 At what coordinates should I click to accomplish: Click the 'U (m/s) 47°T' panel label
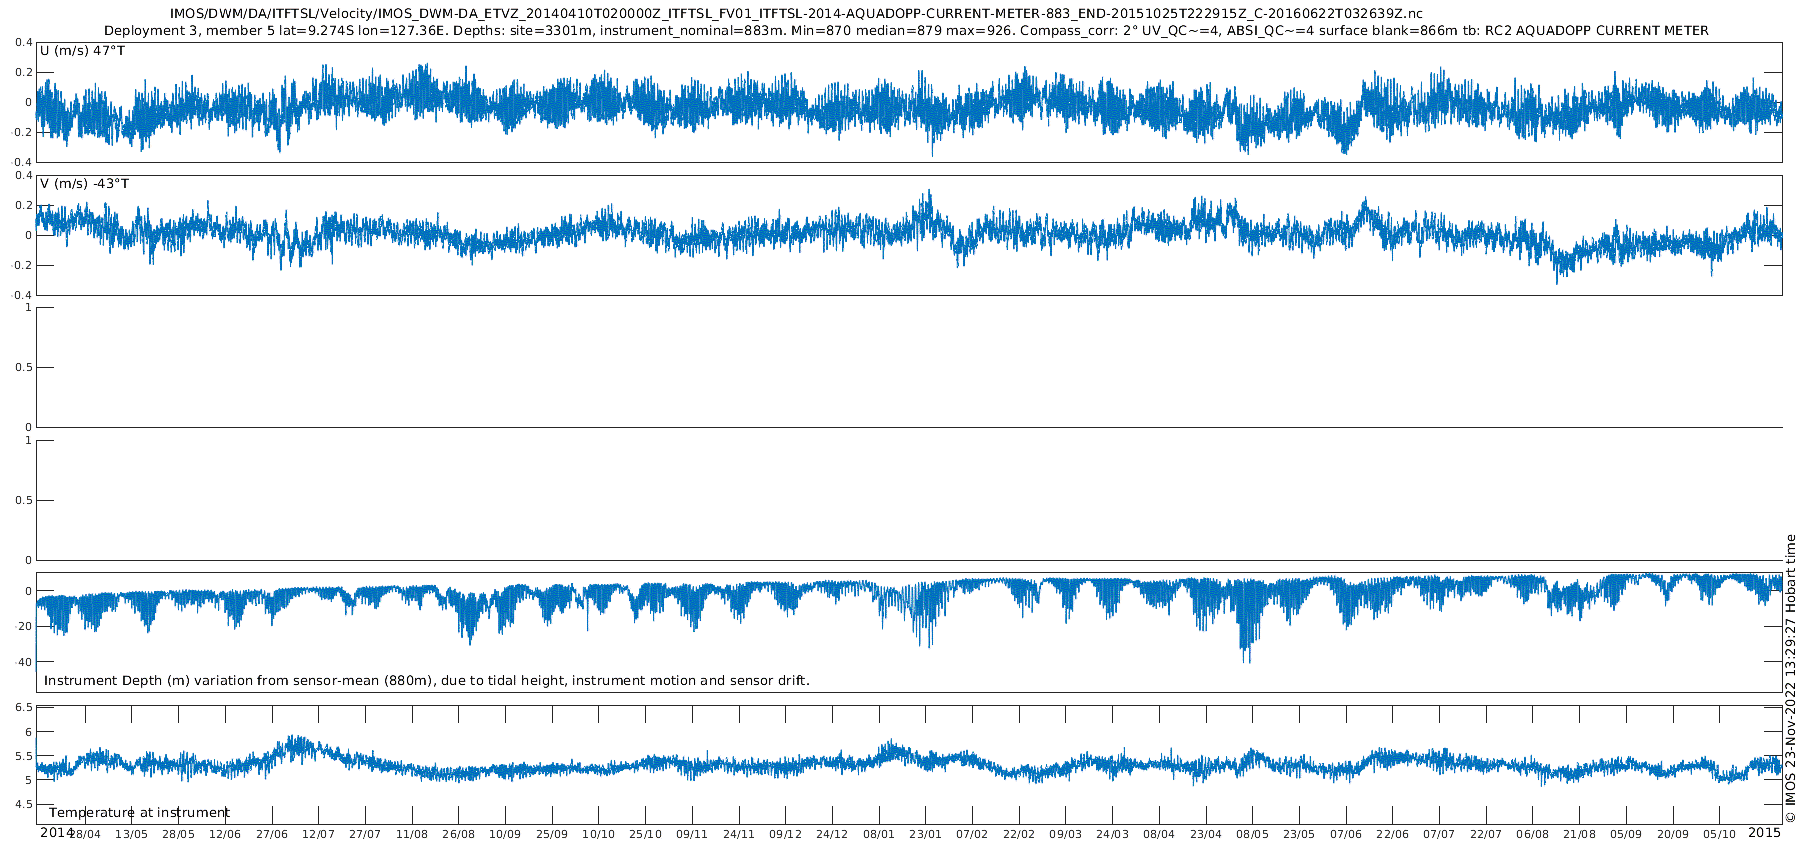point(83,51)
